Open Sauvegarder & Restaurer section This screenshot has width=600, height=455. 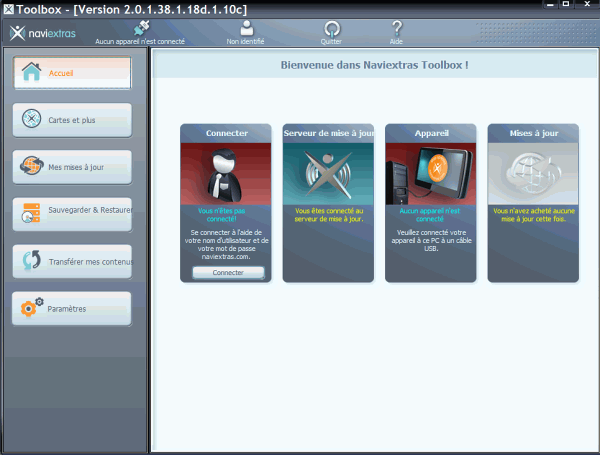point(72,214)
